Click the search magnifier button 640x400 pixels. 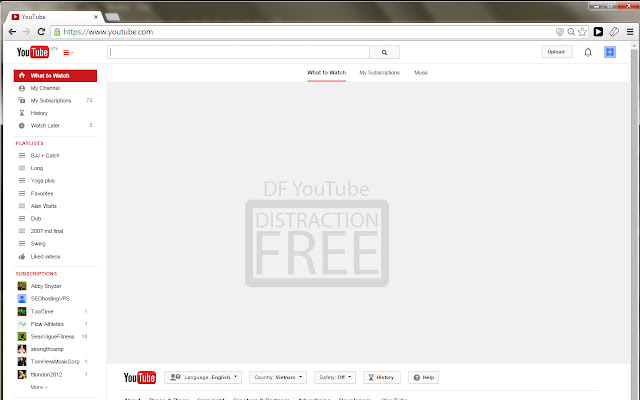click(384, 52)
